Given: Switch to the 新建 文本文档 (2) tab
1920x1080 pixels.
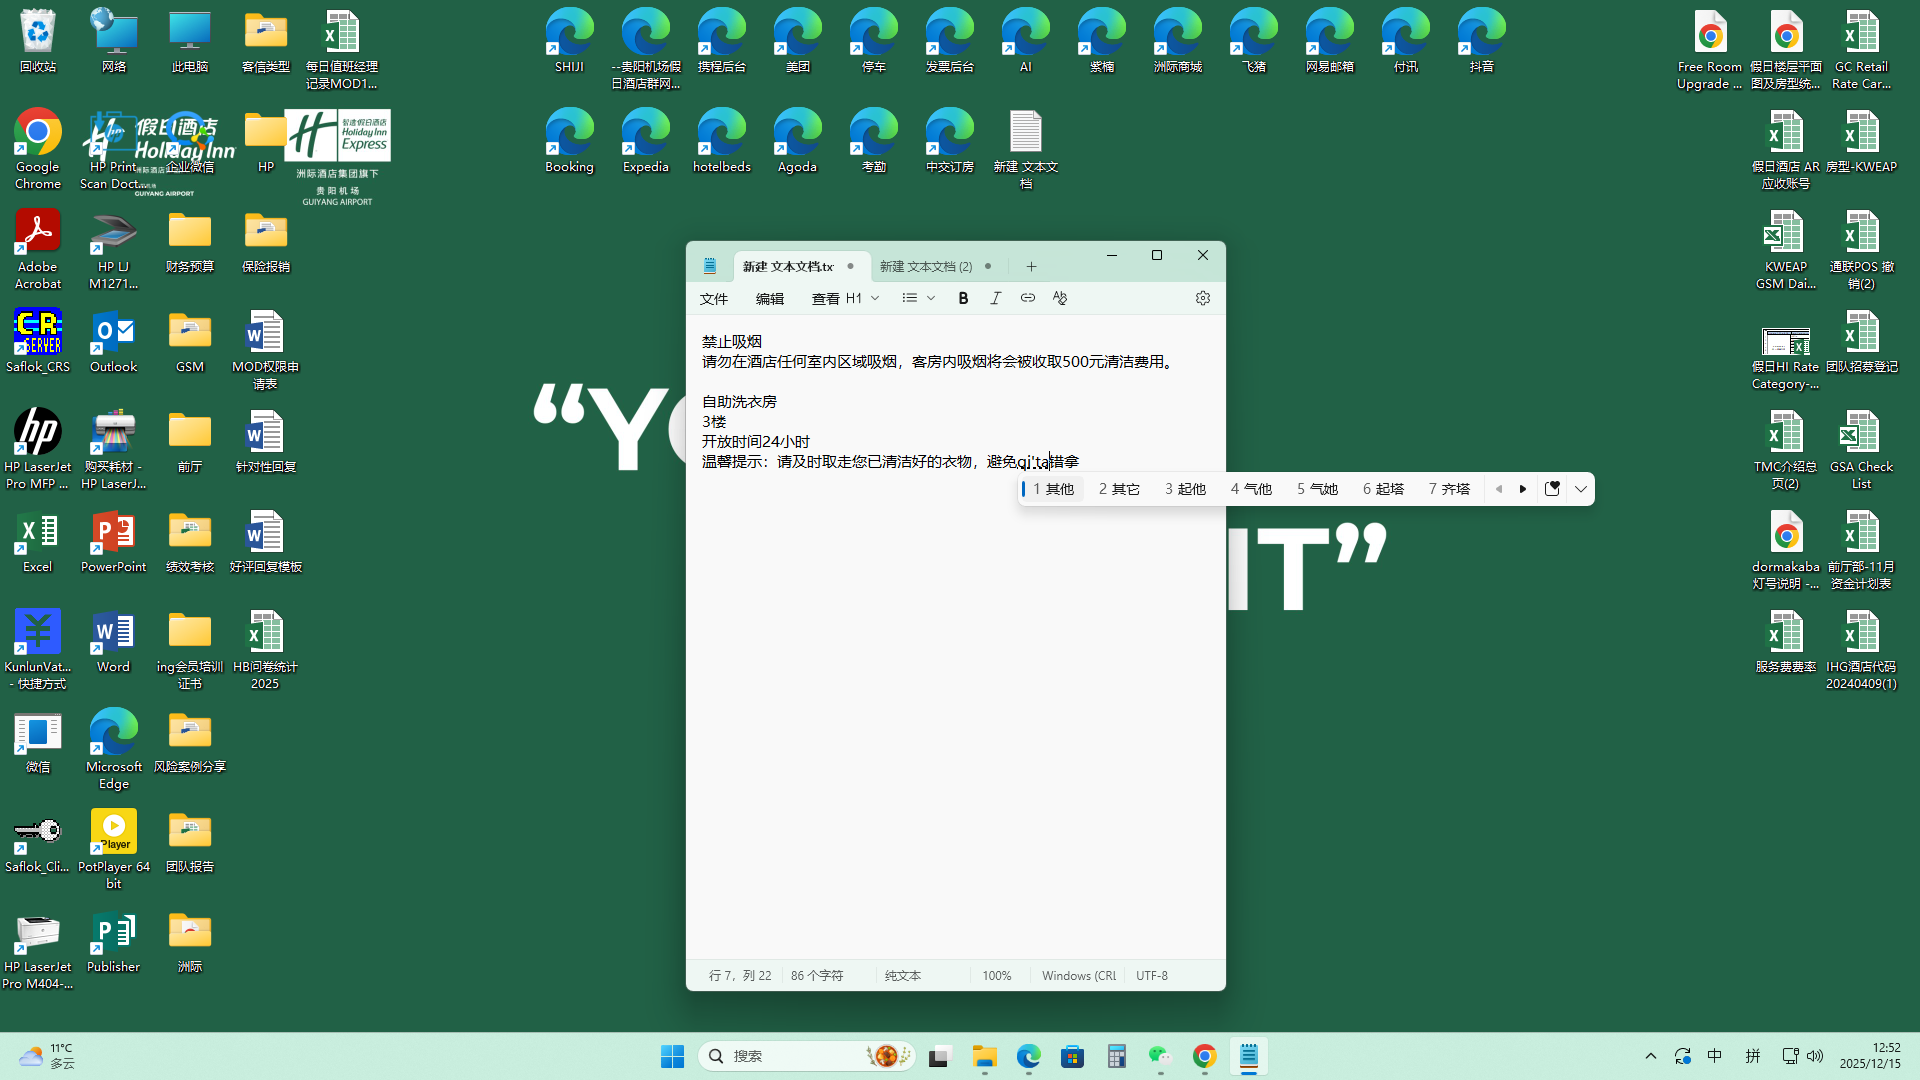Looking at the screenshot, I should point(925,266).
